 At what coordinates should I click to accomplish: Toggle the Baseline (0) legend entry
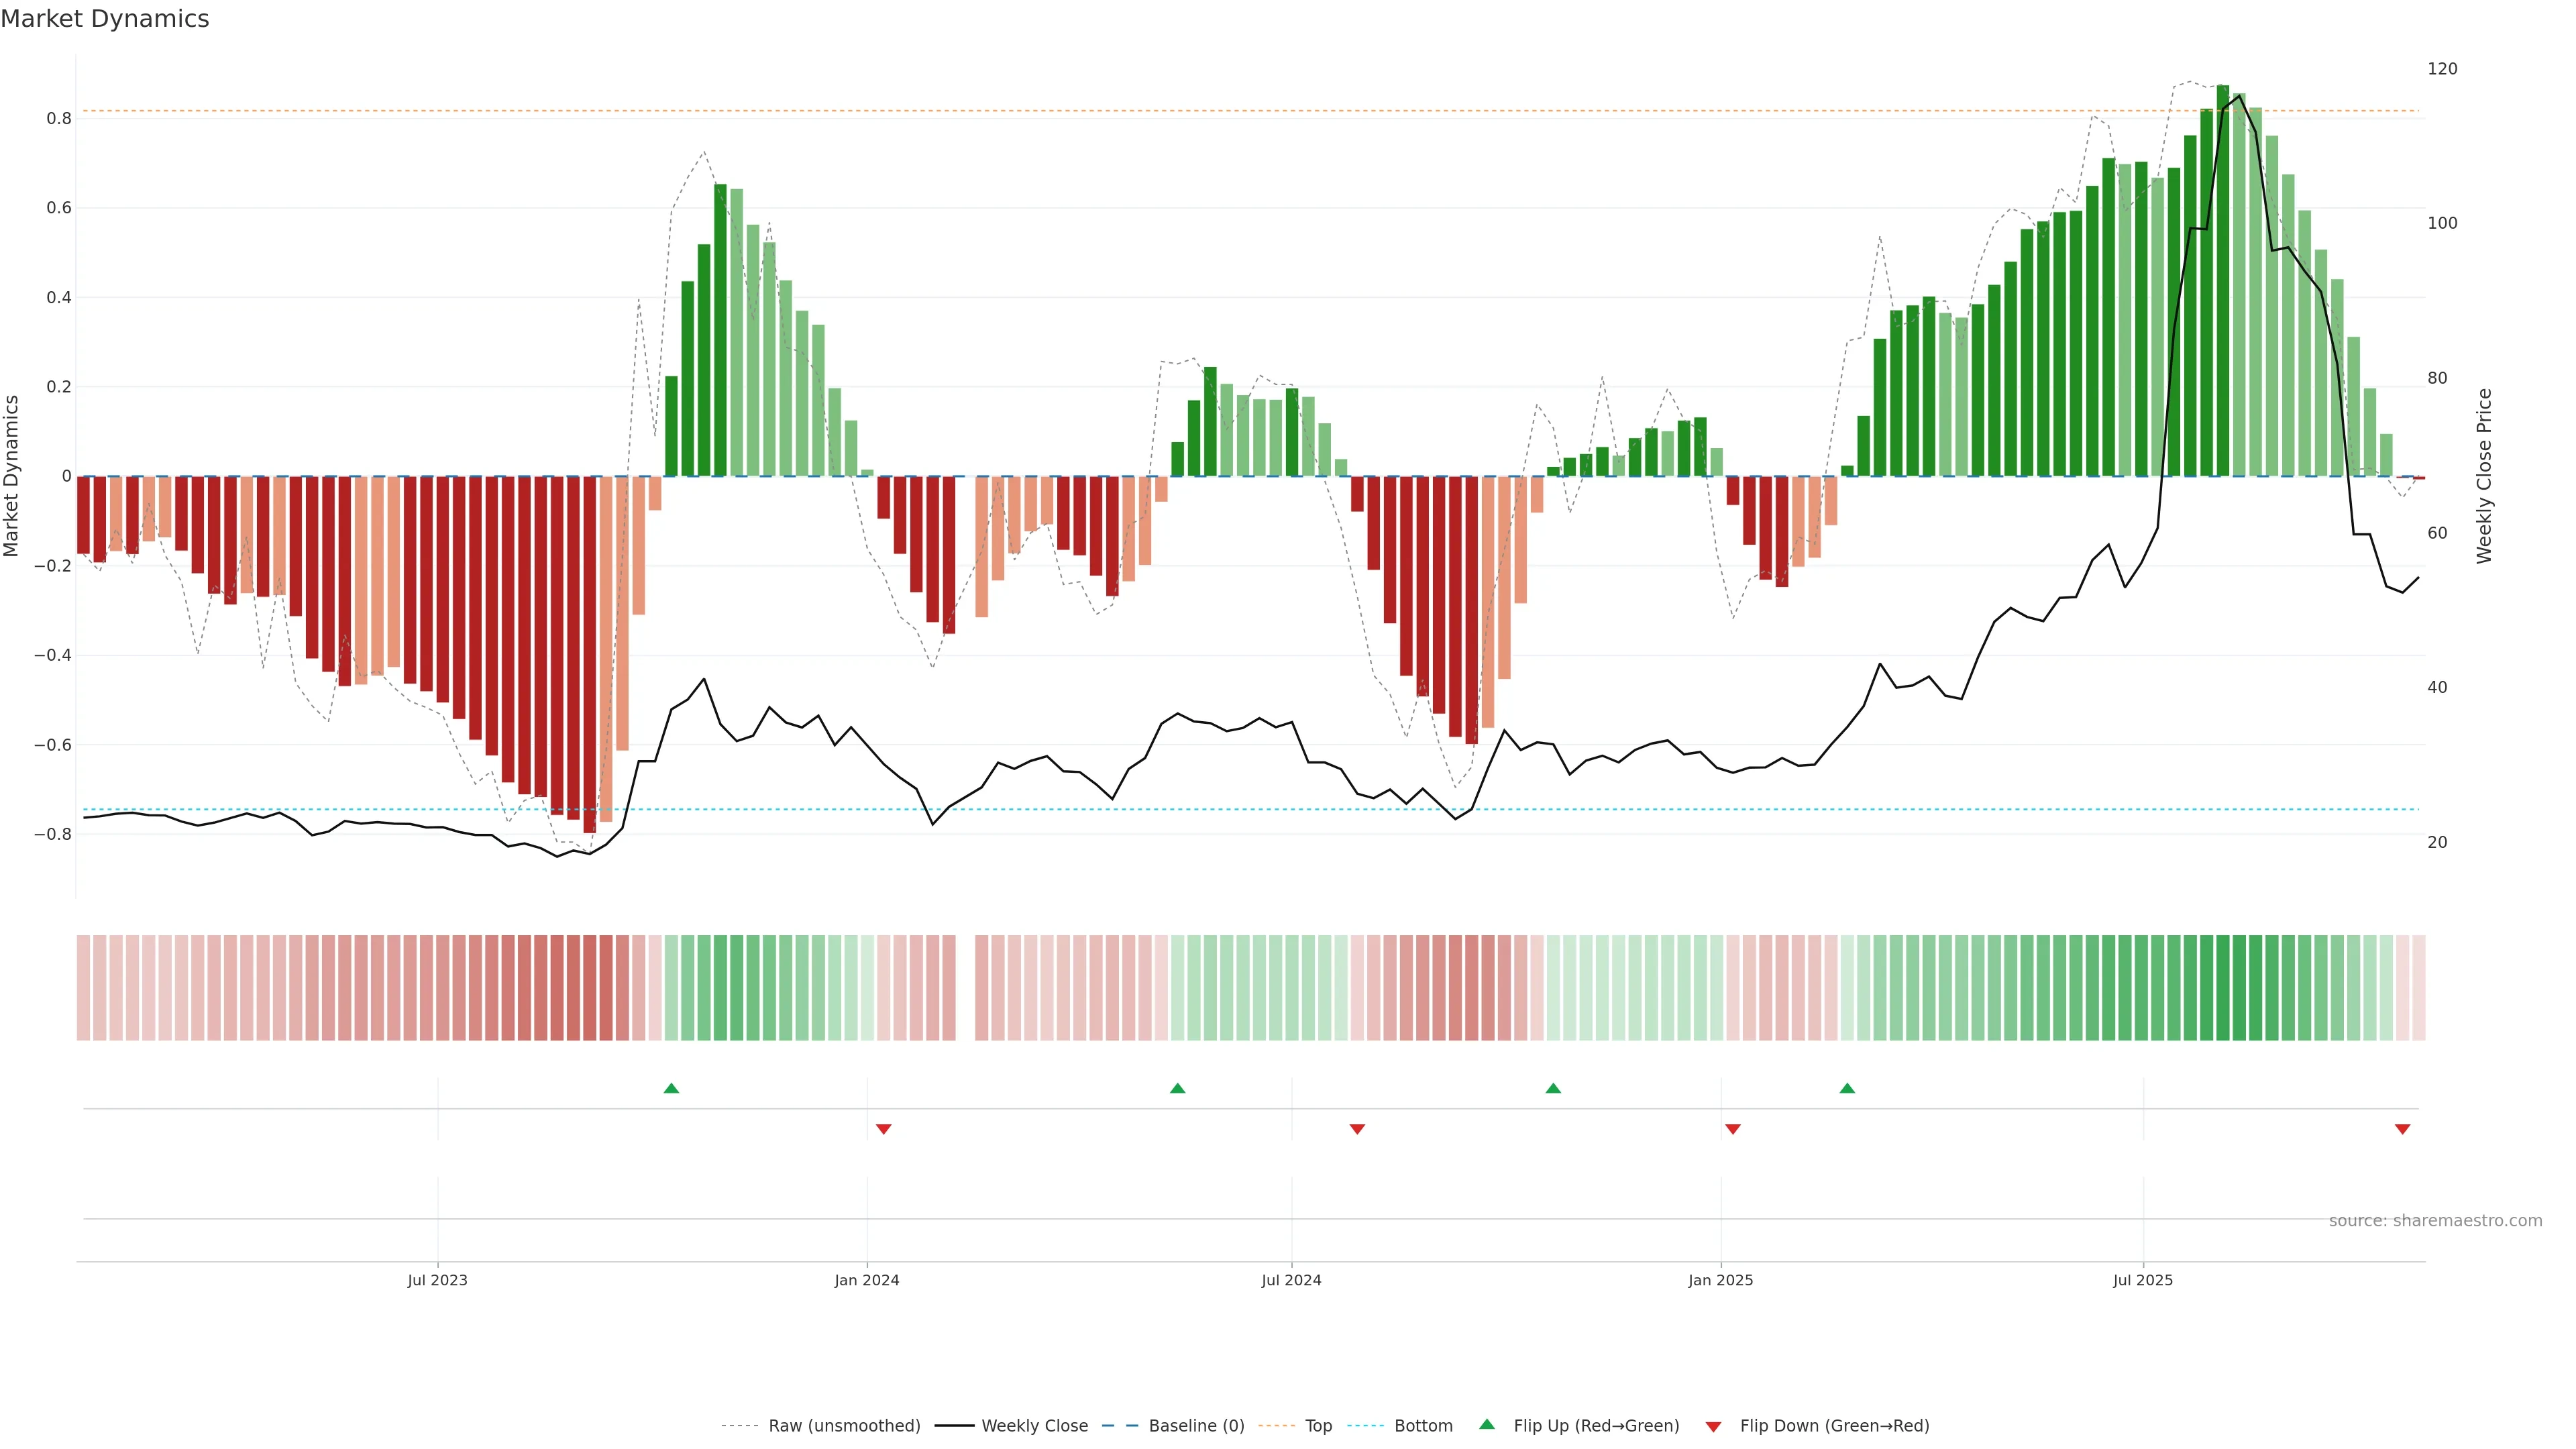click(x=1196, y=1426)
